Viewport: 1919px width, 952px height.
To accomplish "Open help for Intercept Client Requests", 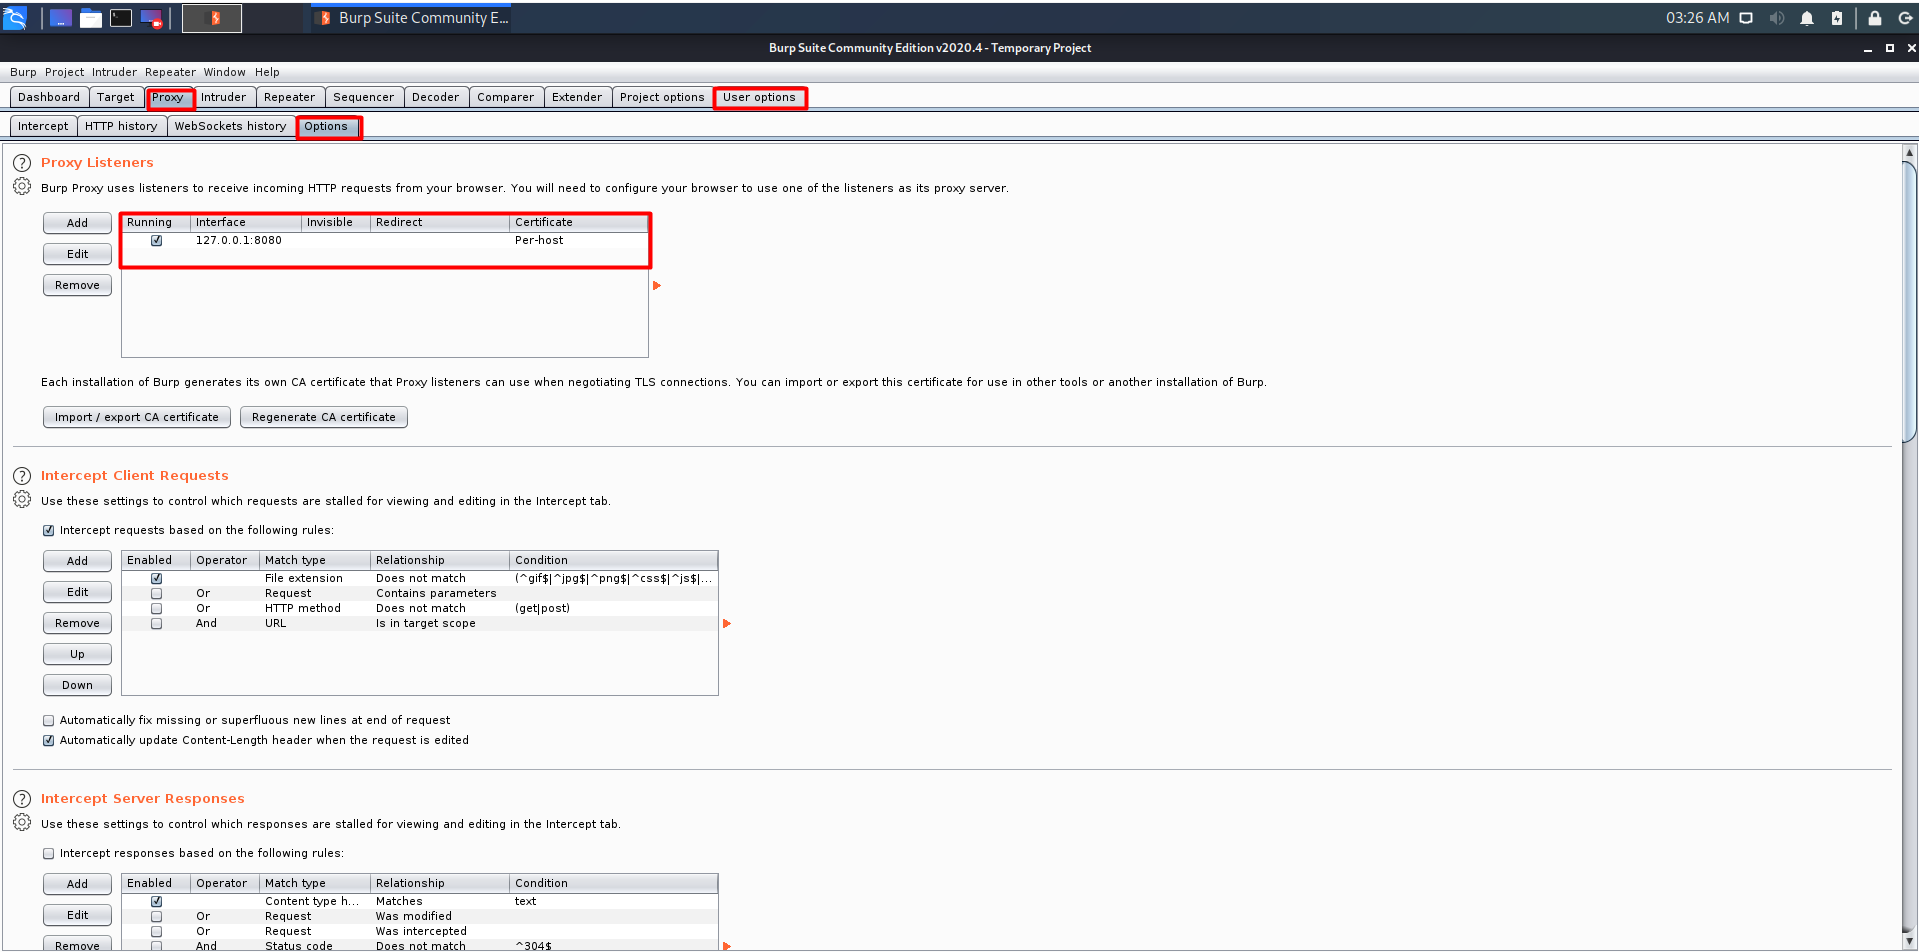I will 22,476.
